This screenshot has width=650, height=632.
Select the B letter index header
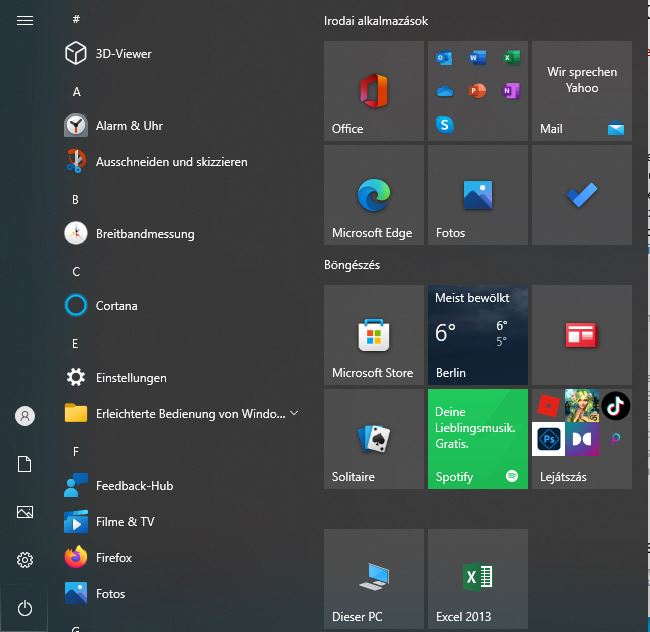click(75, 200)
